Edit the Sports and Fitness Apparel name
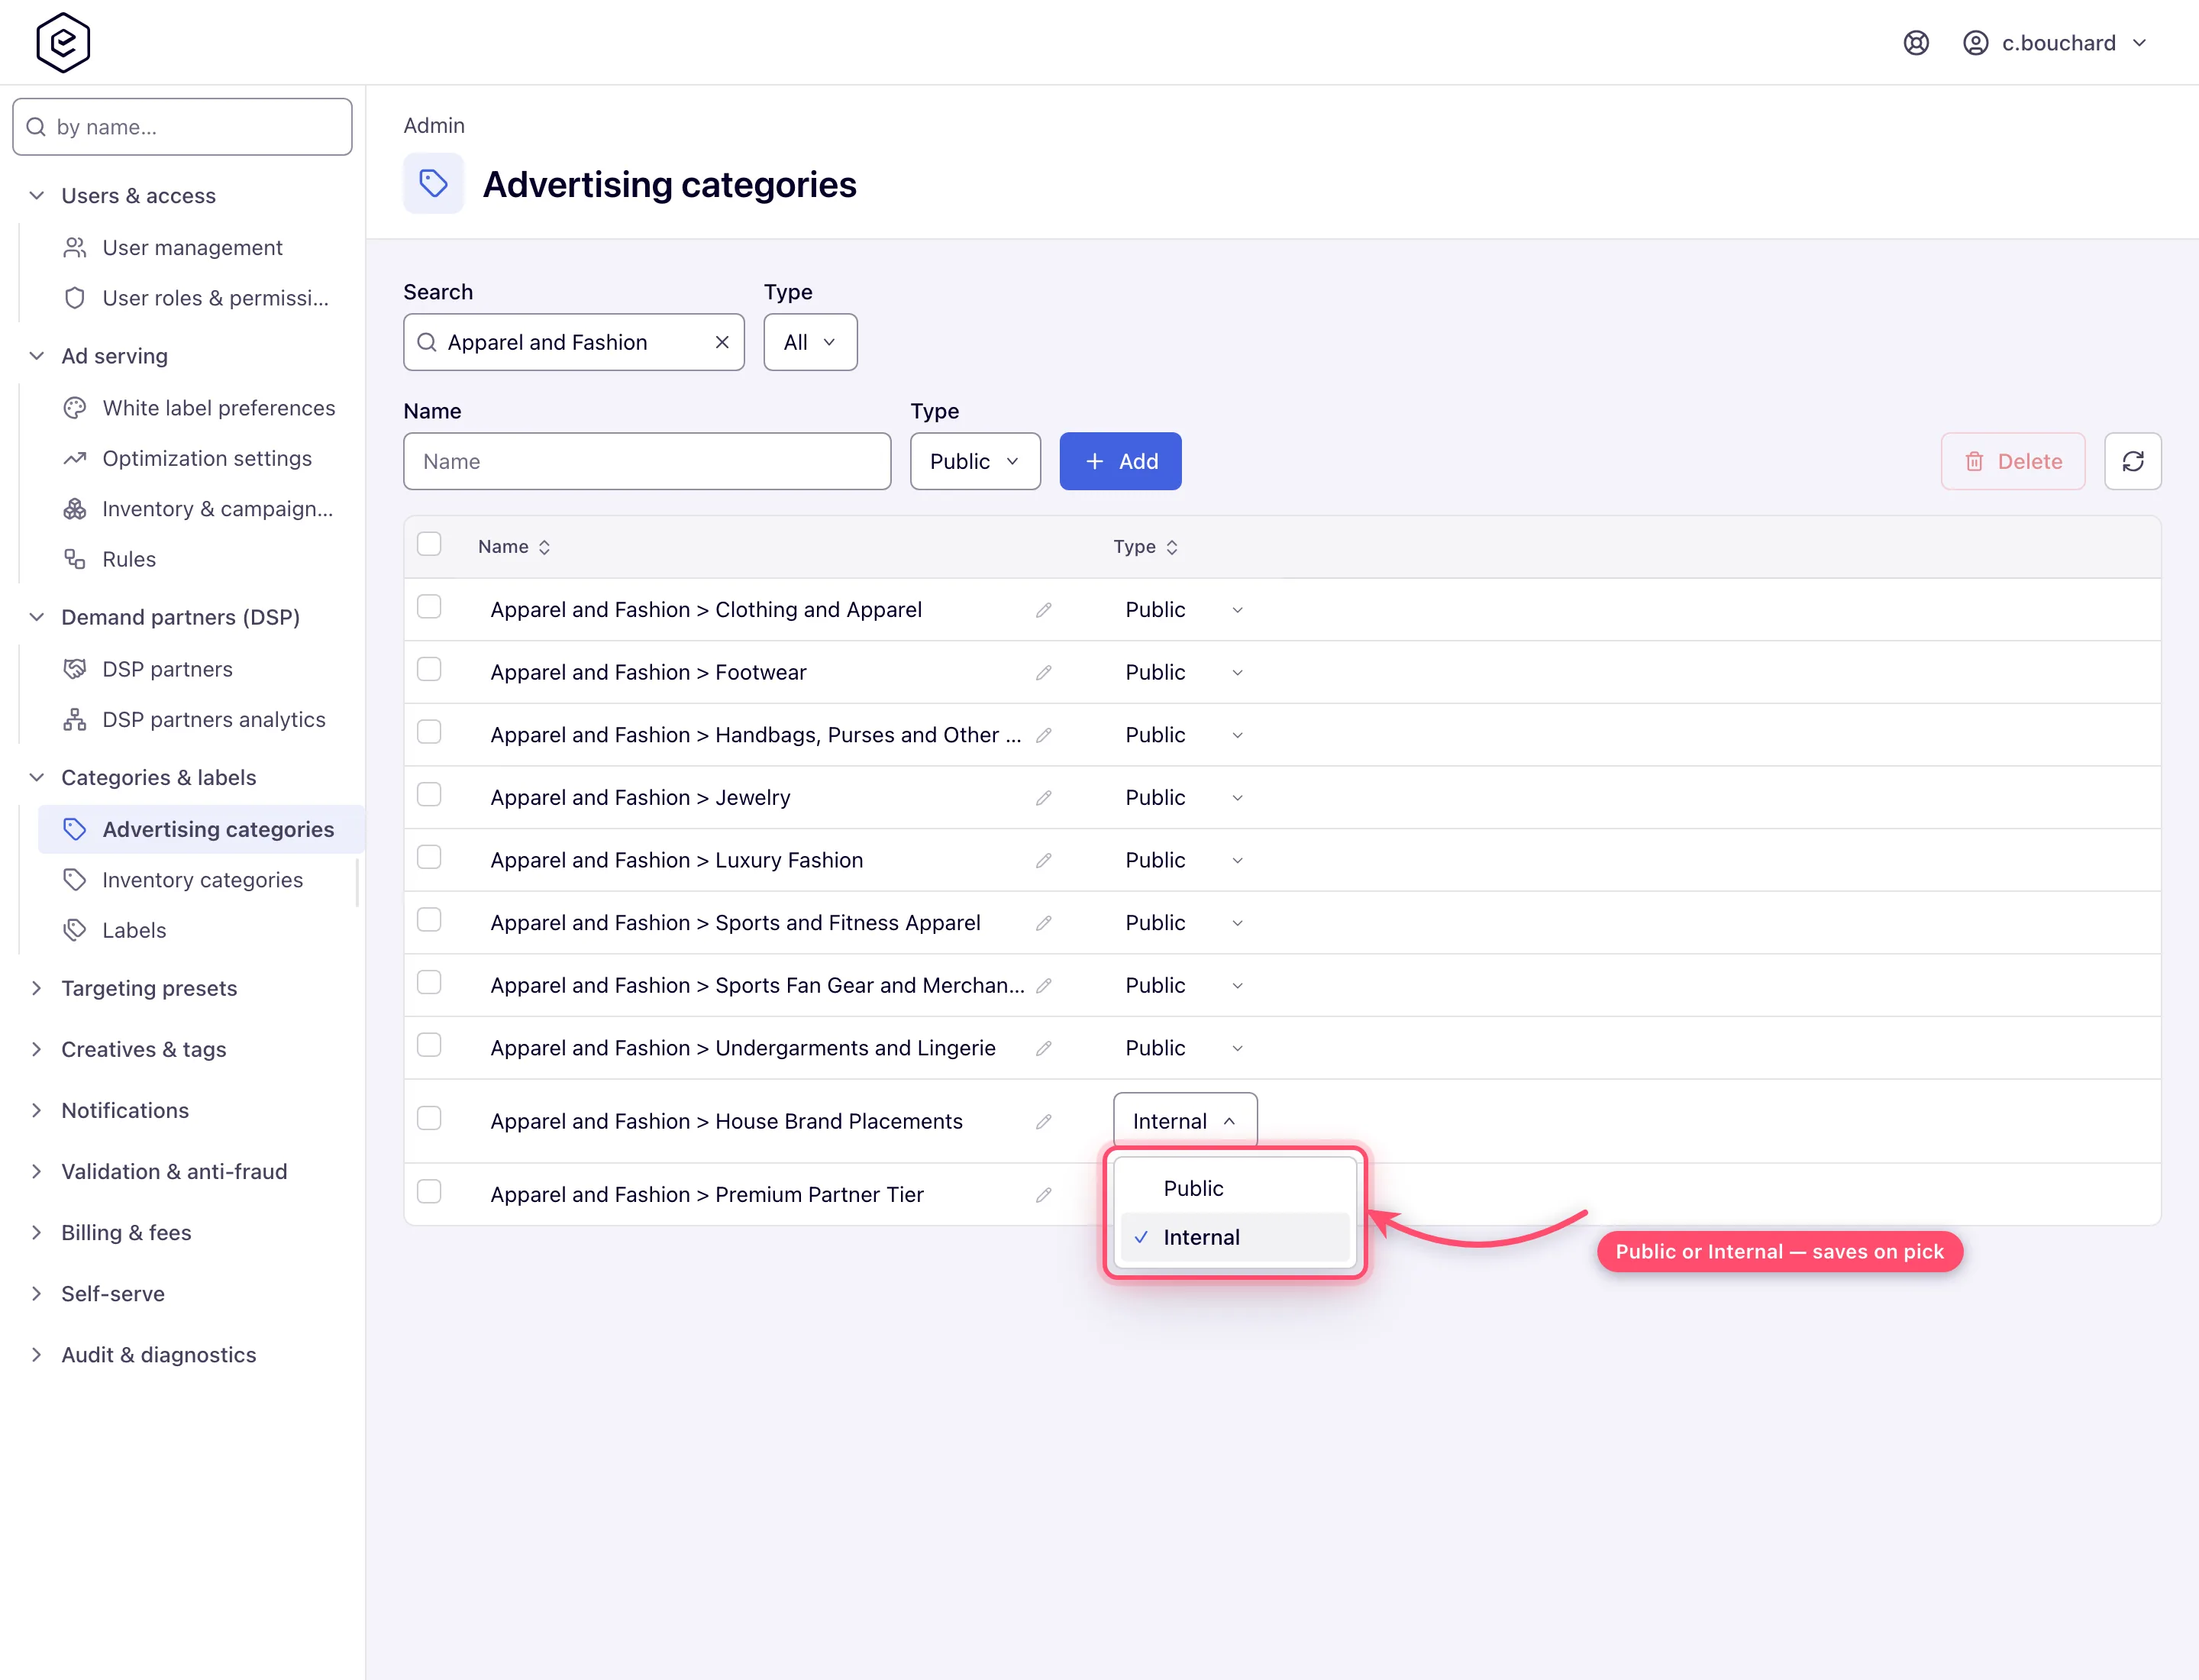This screenshot has width=2199, height=1680. point(1043,923)
